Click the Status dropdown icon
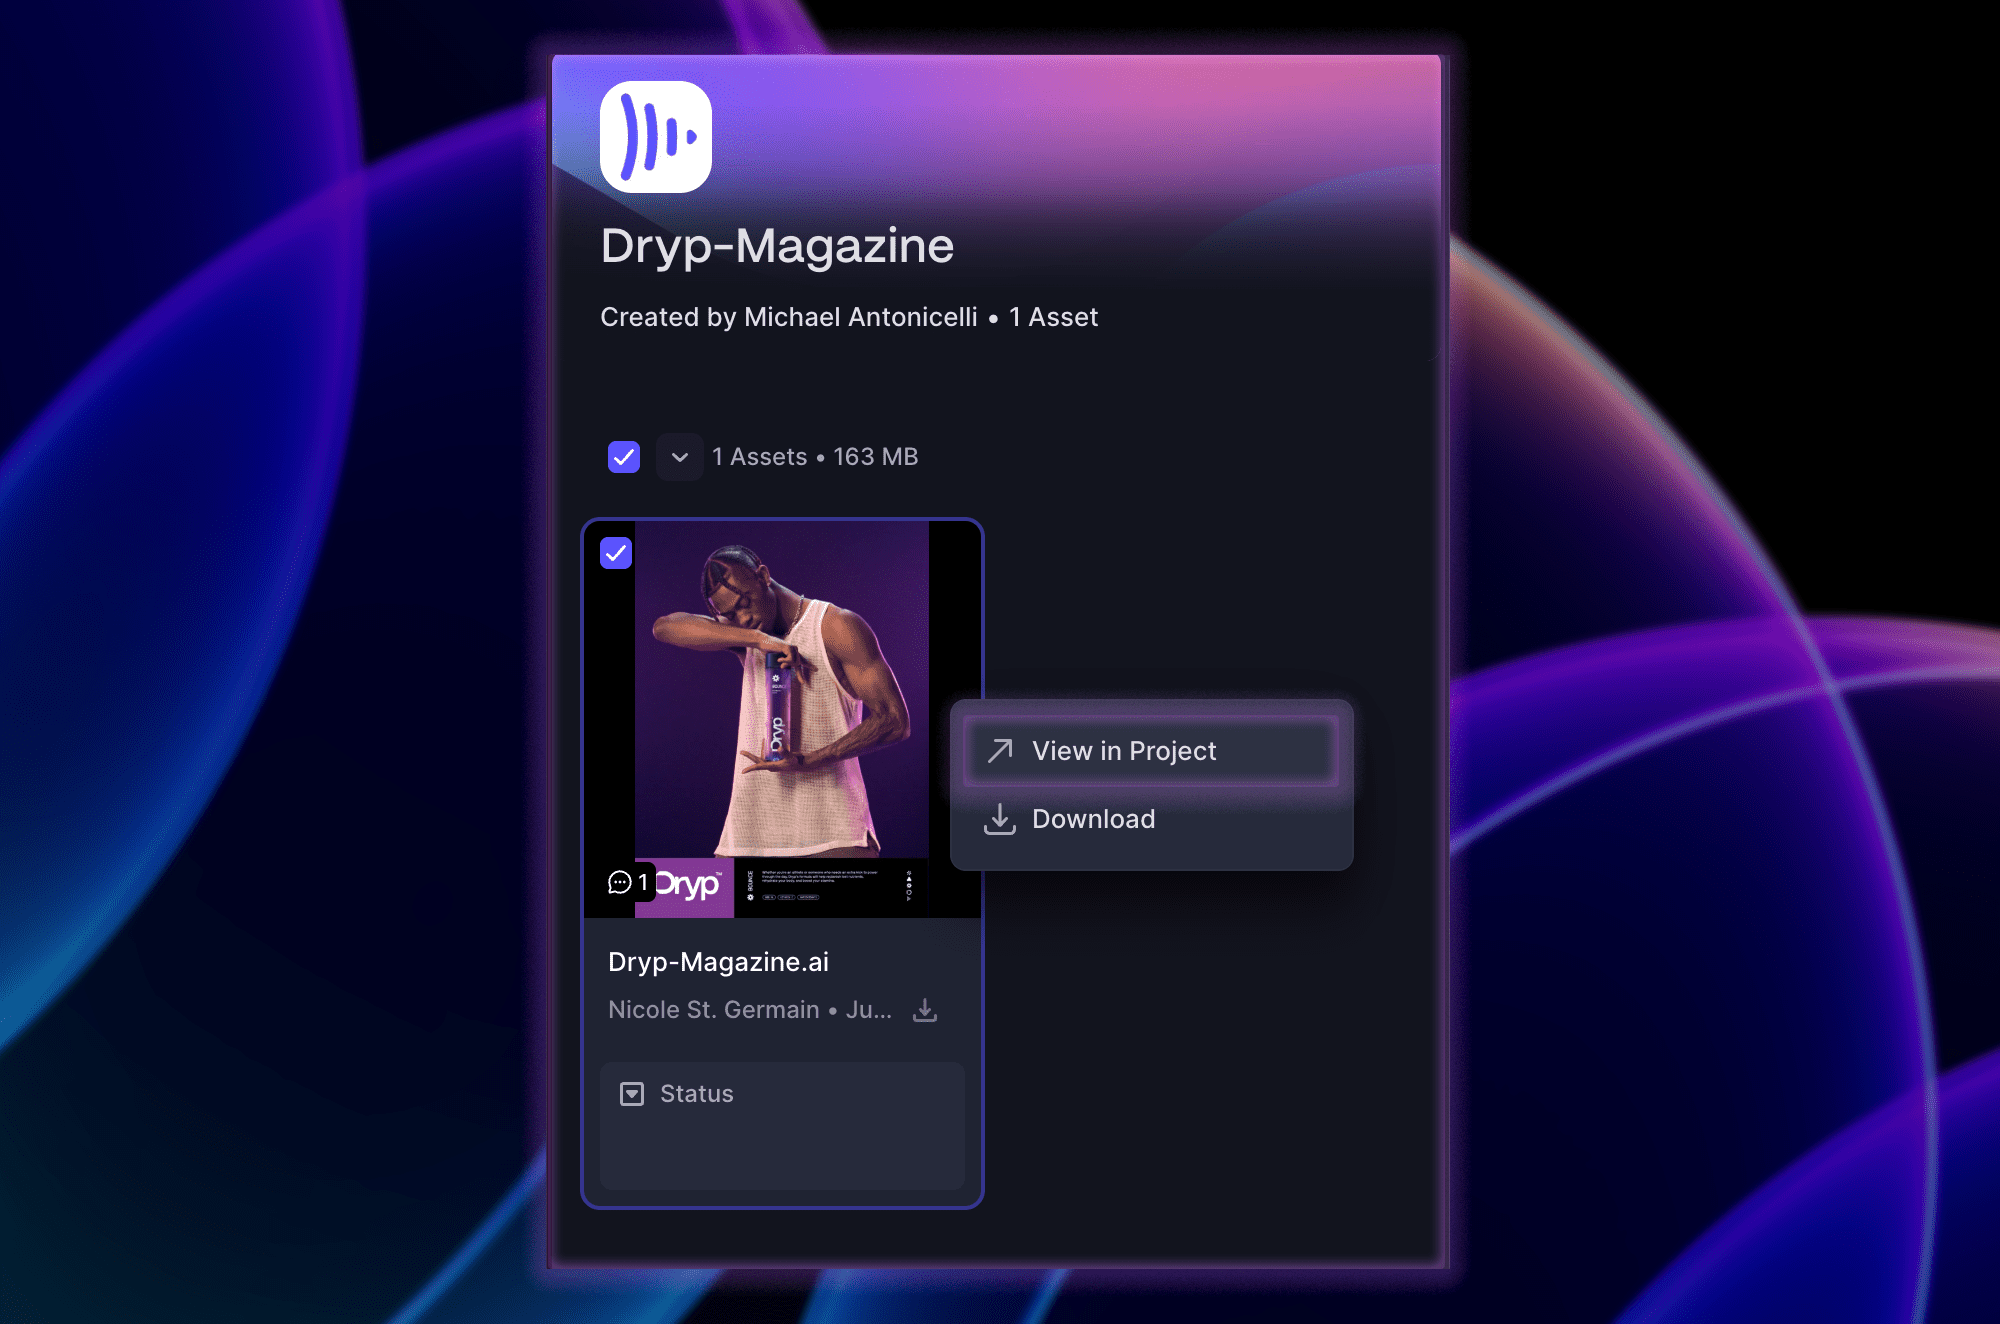Viewport: 2000px width, 1324px height. (x=632, y=1094)
